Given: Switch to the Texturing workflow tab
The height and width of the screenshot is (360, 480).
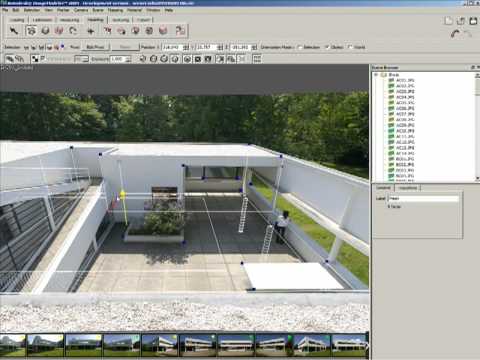Looking at the screenshot, I should click(x=120, y=20).
